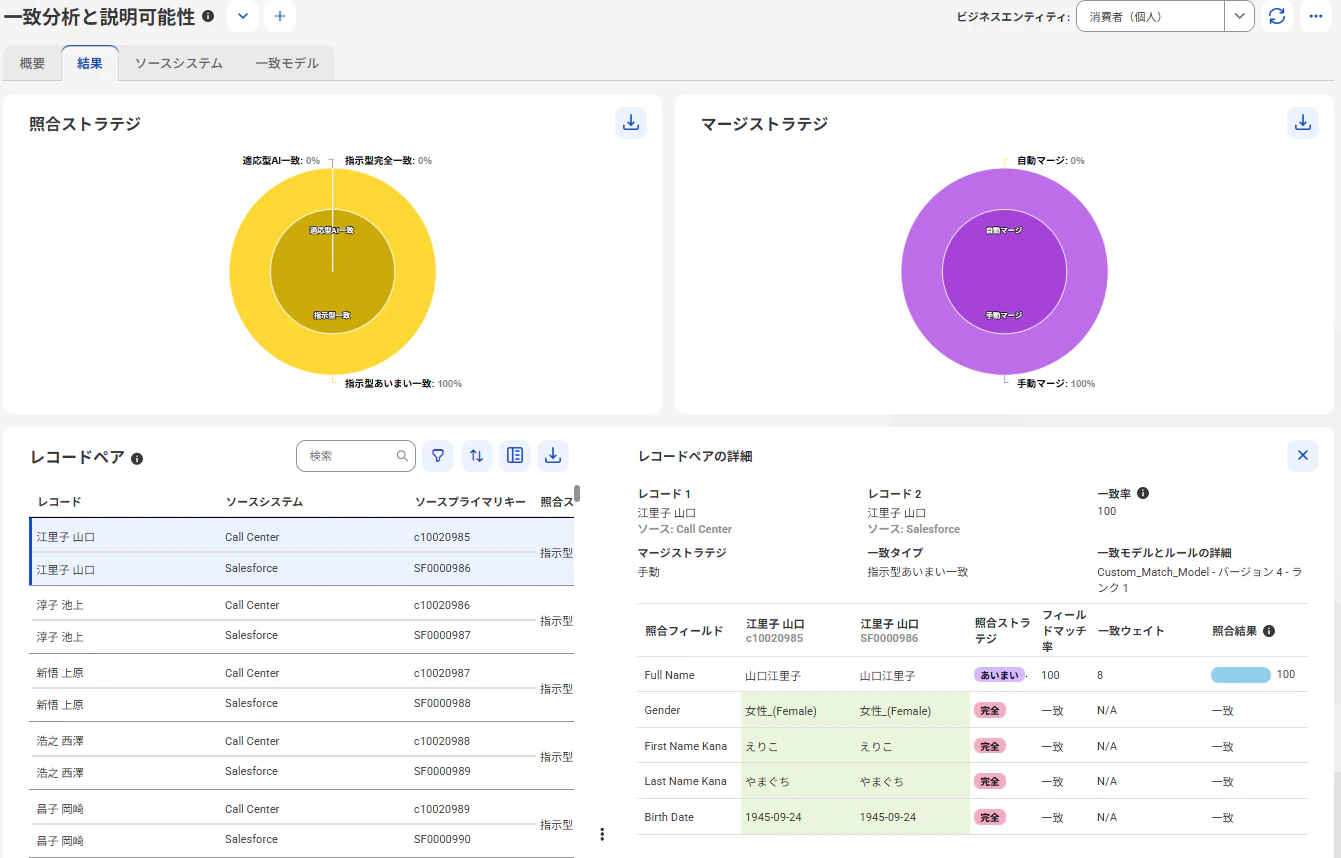Click the record pair 検索 search field
The height and width of the screenshot is (858, 1341).
[x=355, y=455]
